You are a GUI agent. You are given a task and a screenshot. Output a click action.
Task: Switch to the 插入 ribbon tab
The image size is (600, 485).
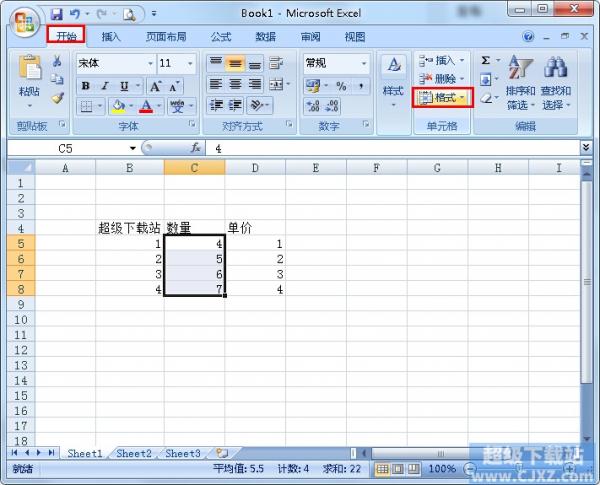[111, 36]
